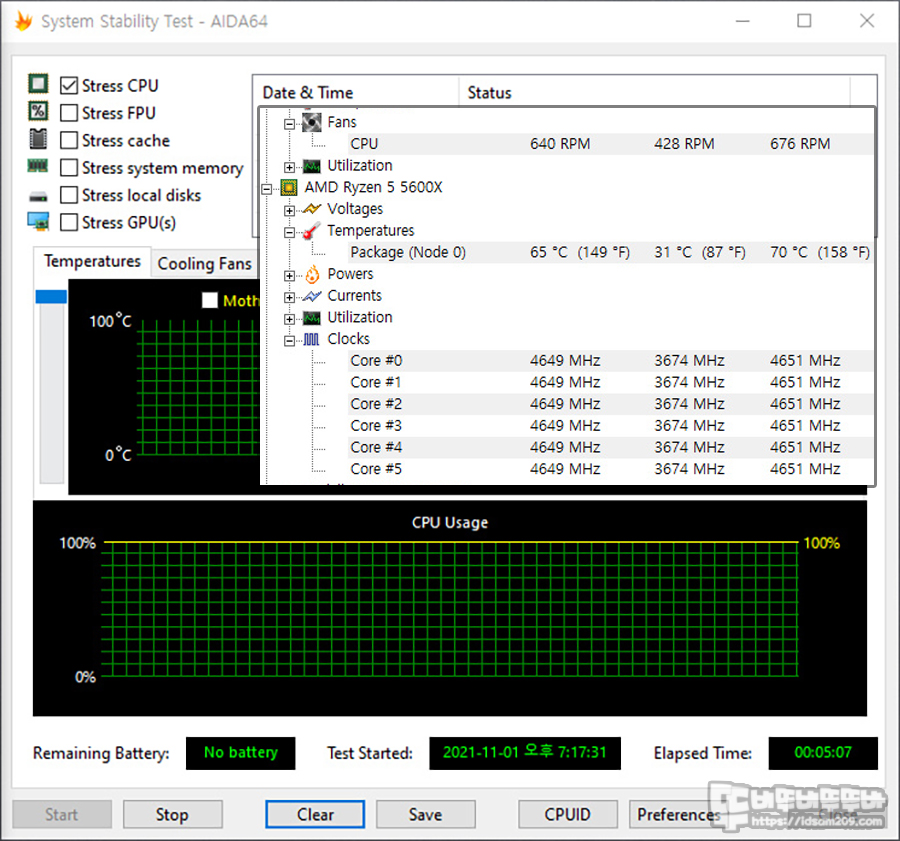Select the Core #4 clock row
Screen dimensions: 900x841
coord(610,447)
